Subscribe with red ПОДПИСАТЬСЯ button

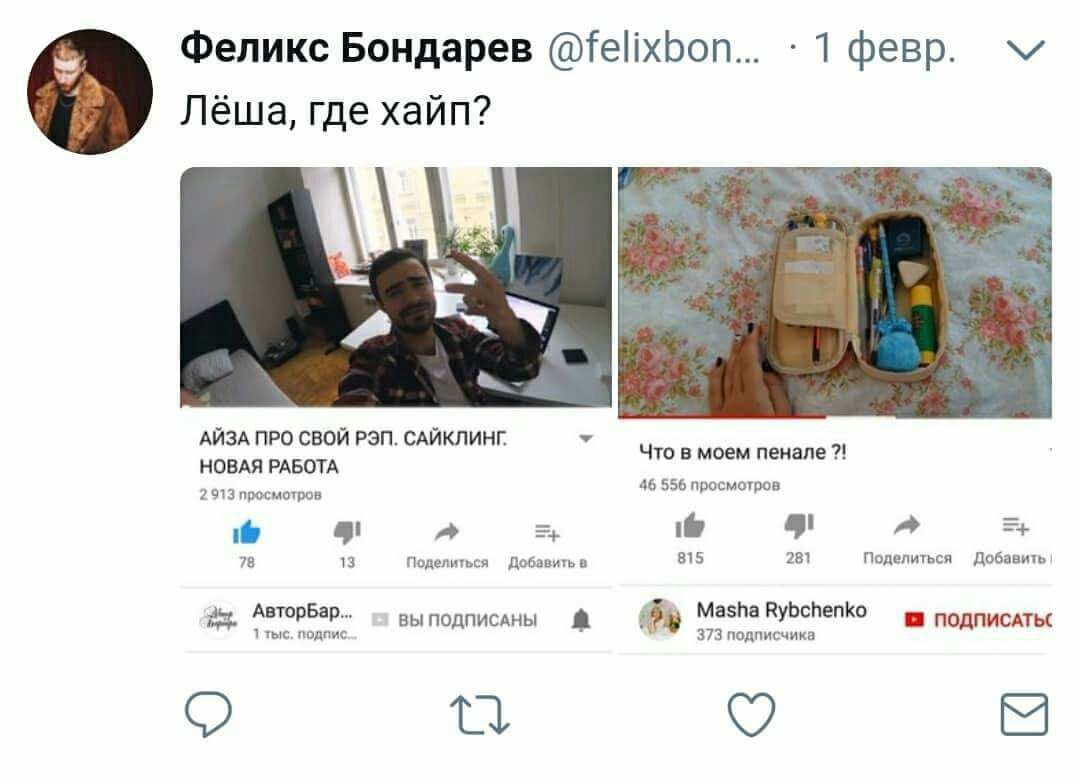point(978,620)
